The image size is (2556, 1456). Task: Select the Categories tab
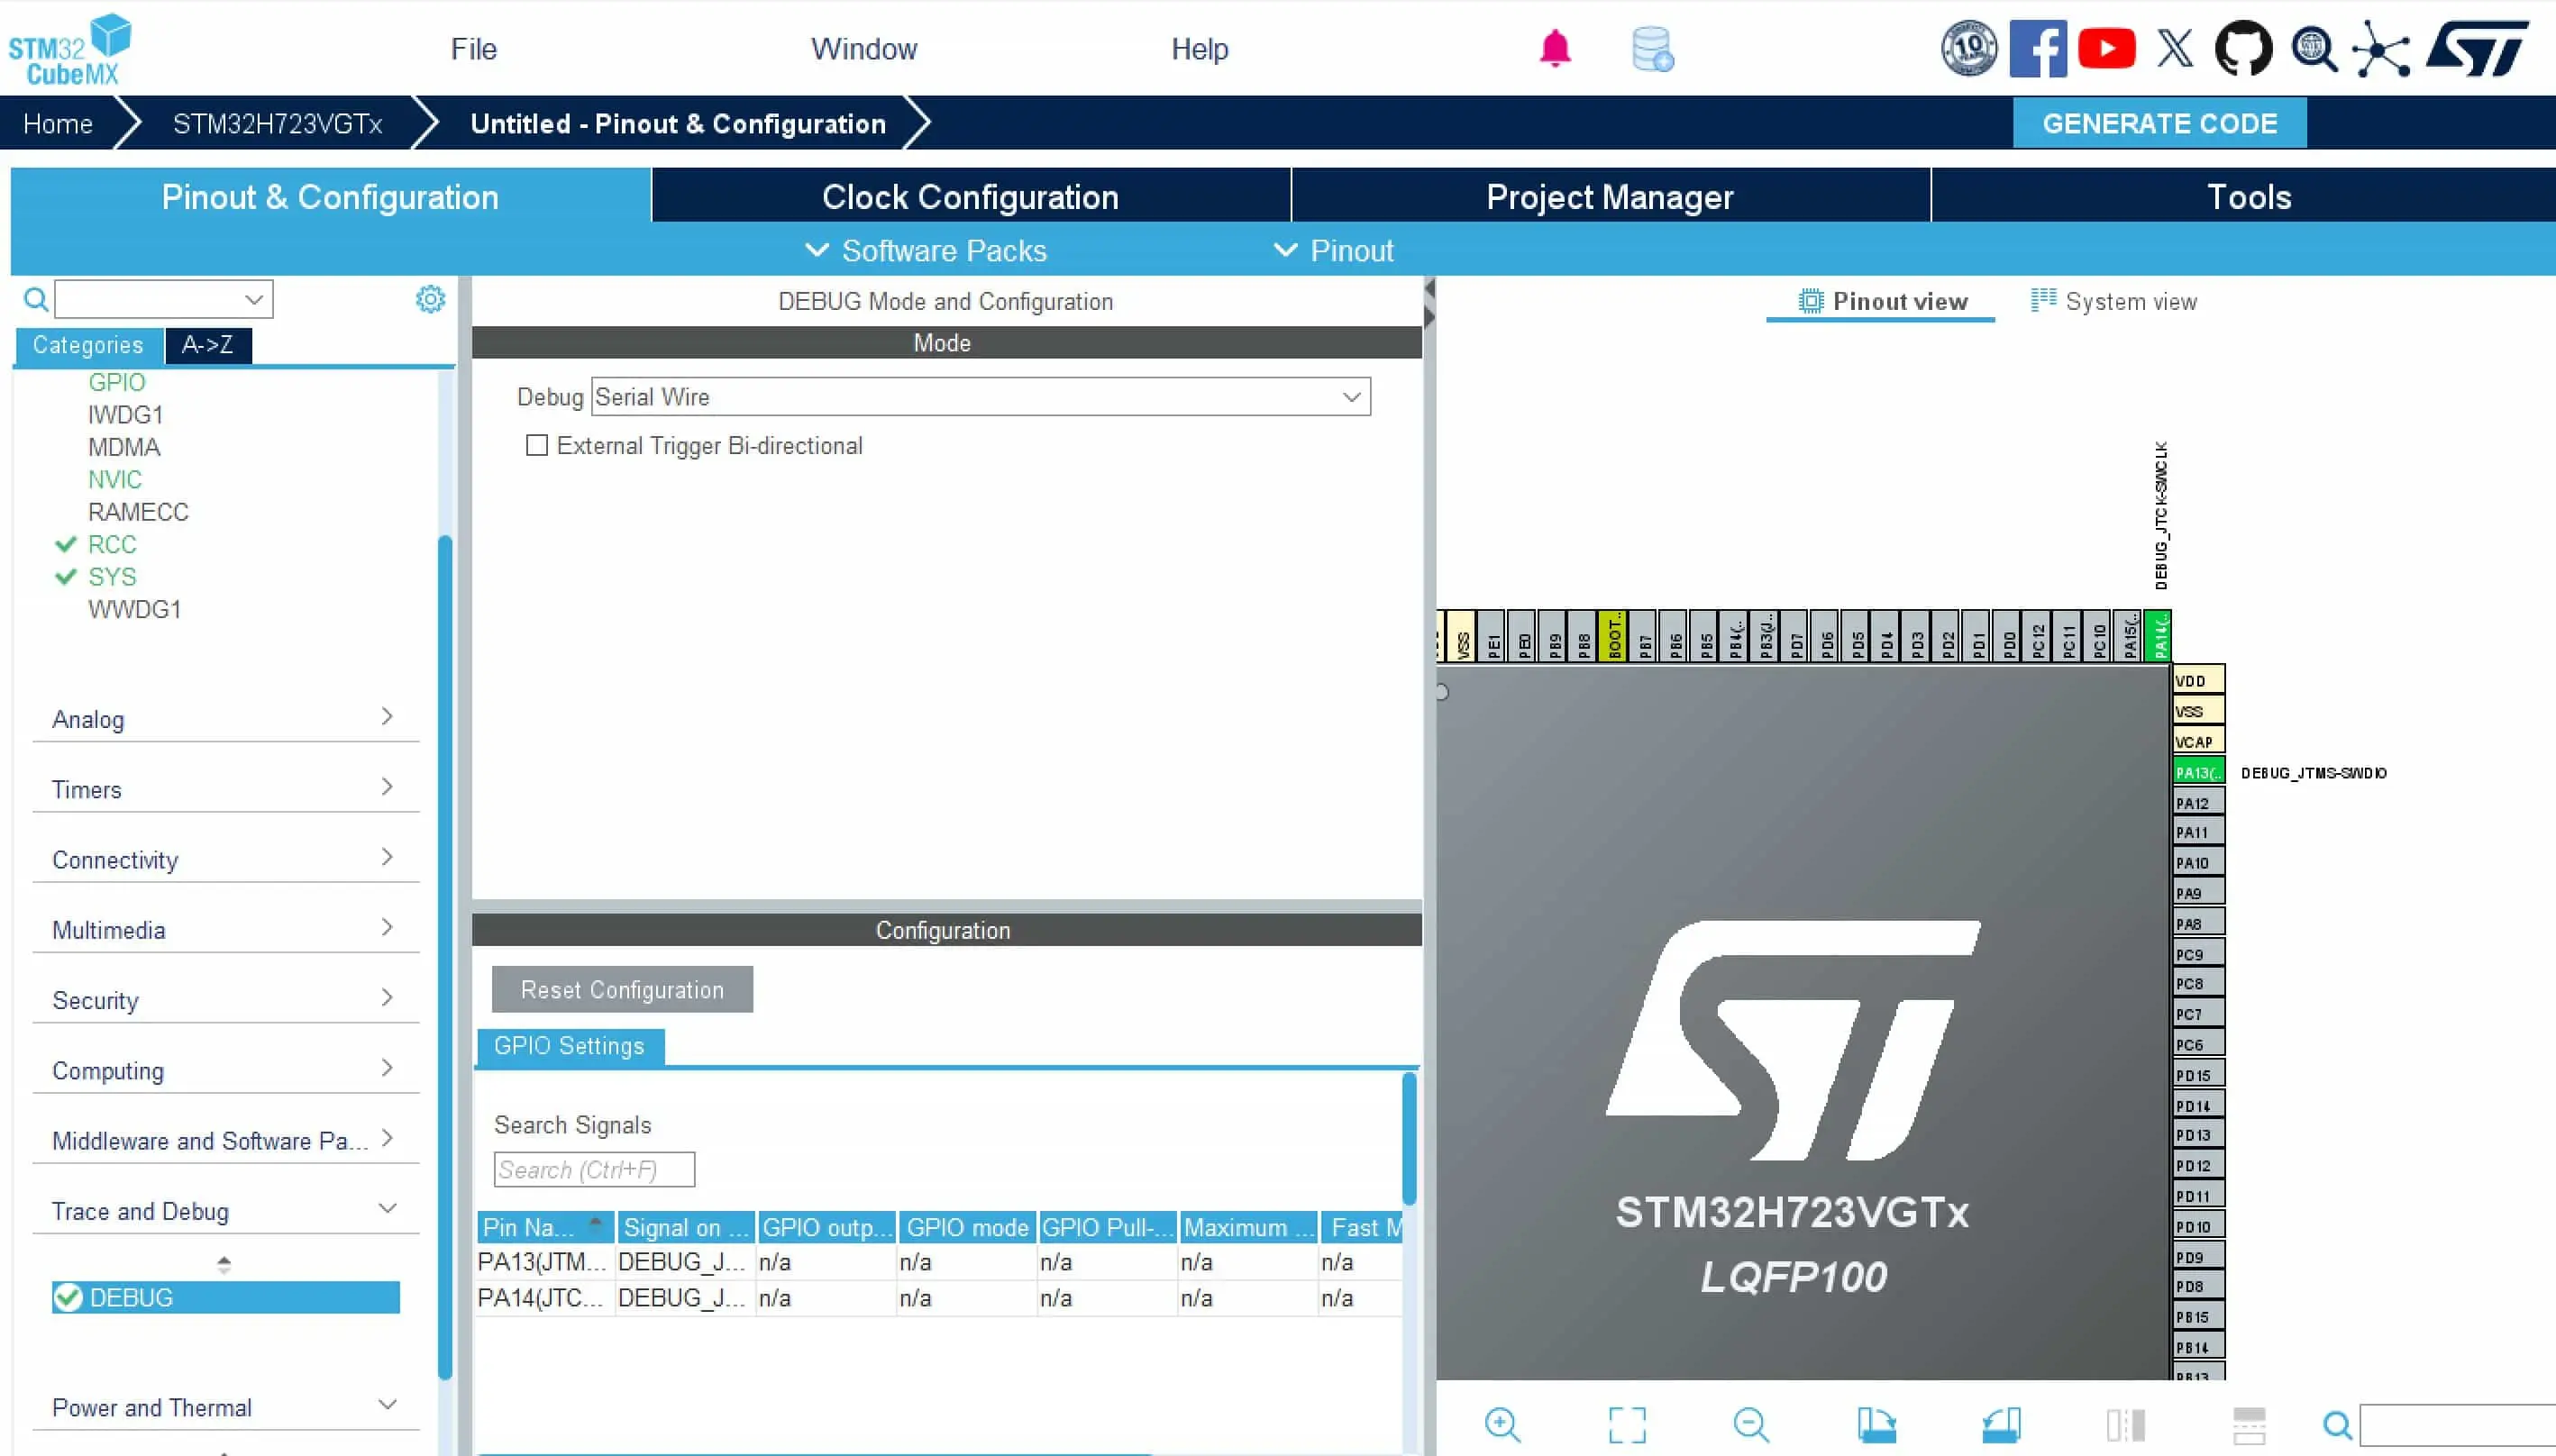[x=88, y=345]
